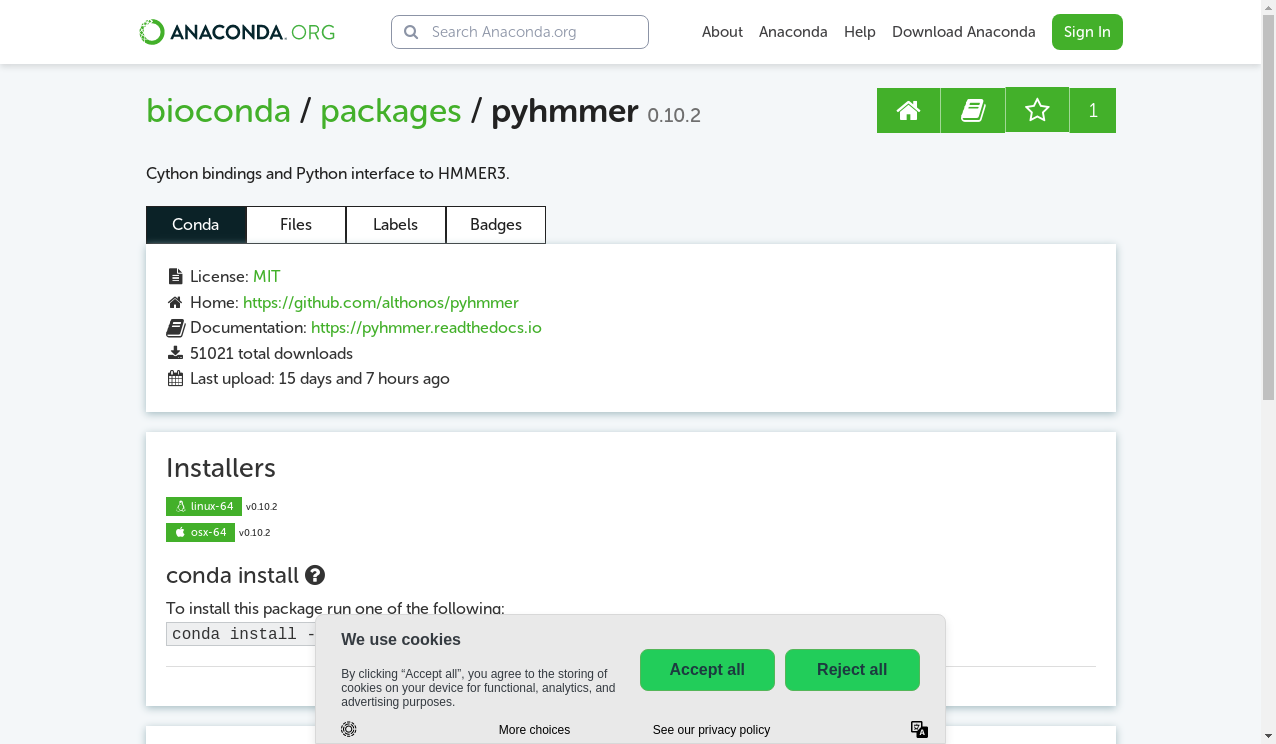
Task: Click the cookie settings gear icon
Action: click(348, 729)
